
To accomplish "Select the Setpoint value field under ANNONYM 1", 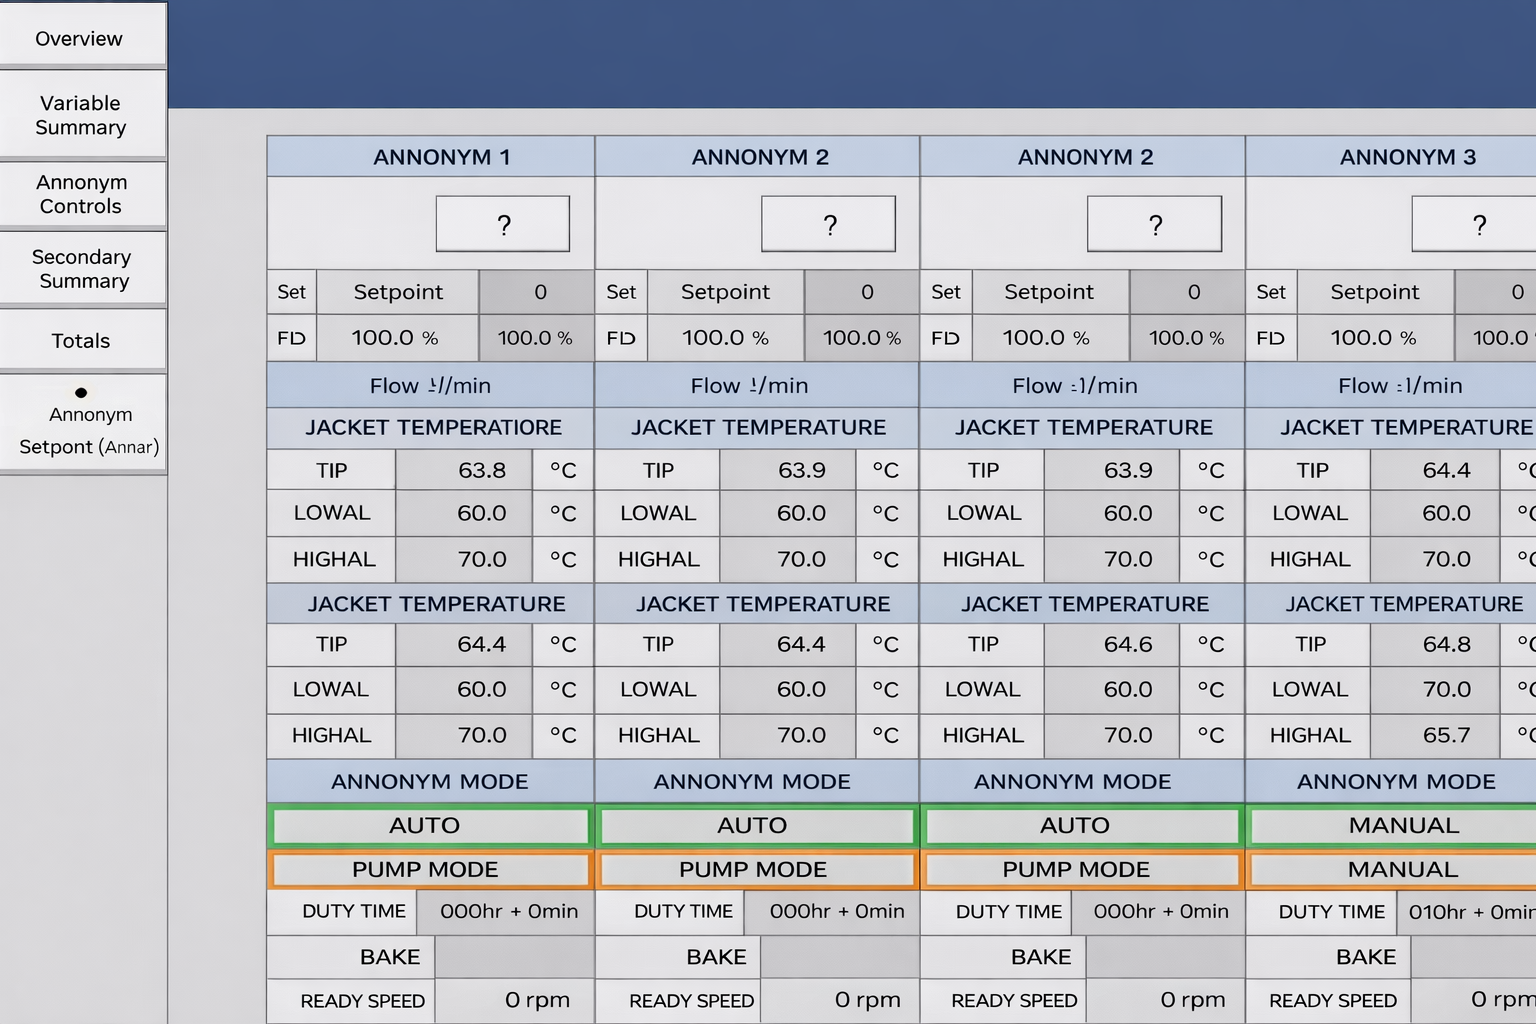I will (x=537, y=292).
